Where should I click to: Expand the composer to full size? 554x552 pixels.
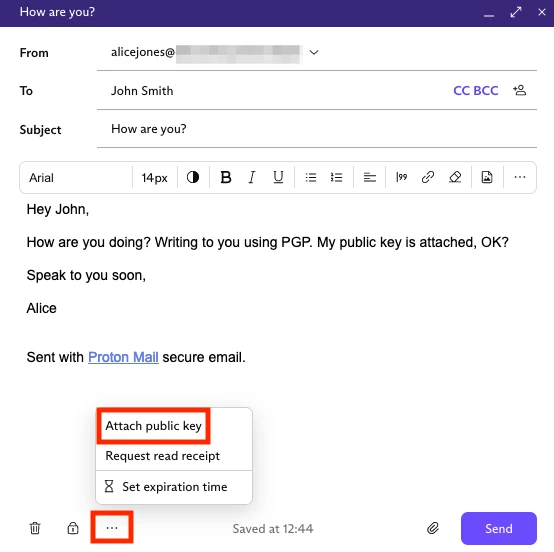click(516, 12)
